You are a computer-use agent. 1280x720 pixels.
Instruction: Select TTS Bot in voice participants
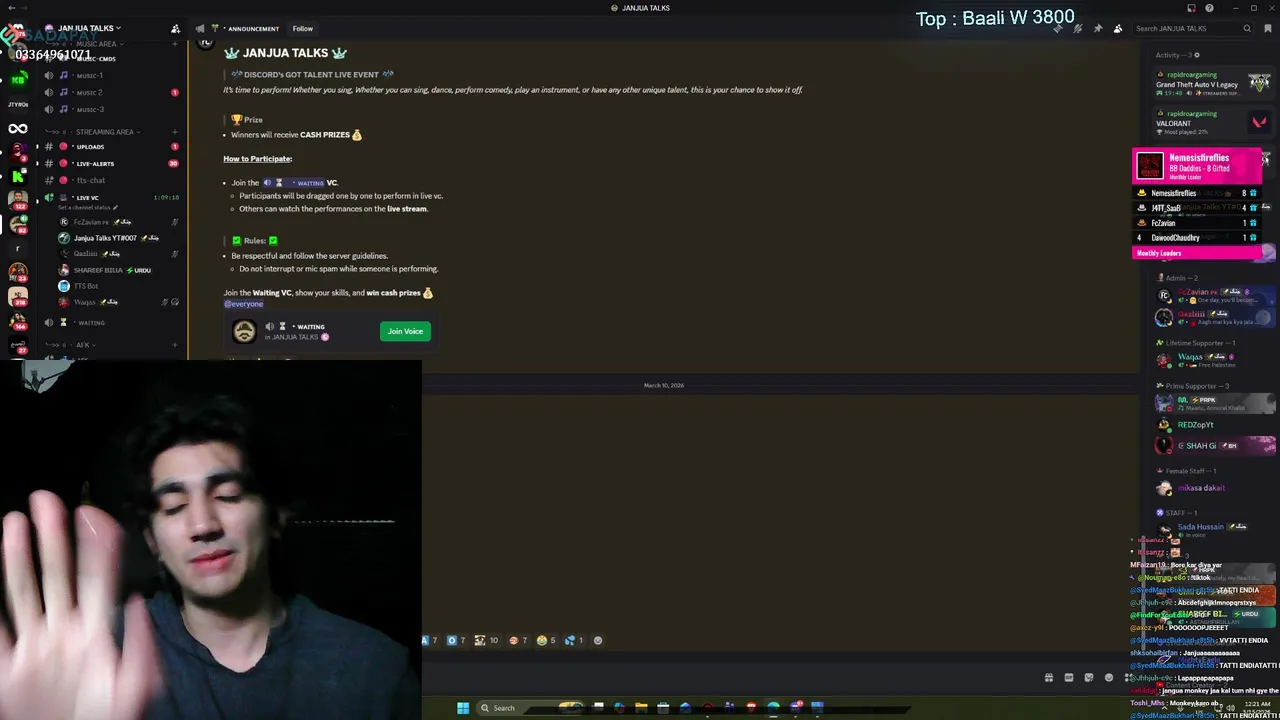click(x=116, y=286)
